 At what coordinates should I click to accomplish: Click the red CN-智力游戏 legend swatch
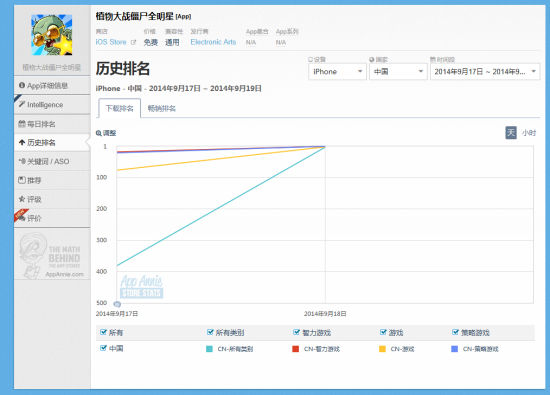tap(295, 349)
